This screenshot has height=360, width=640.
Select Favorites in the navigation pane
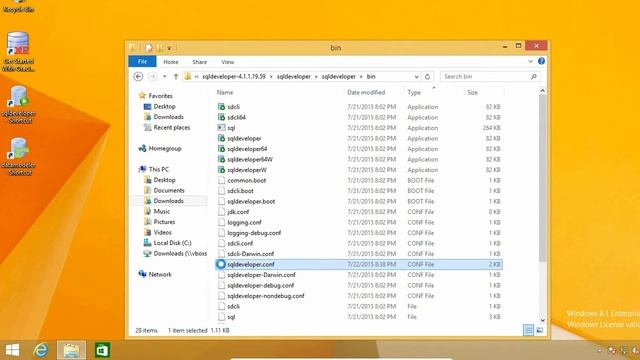[160, 96]
